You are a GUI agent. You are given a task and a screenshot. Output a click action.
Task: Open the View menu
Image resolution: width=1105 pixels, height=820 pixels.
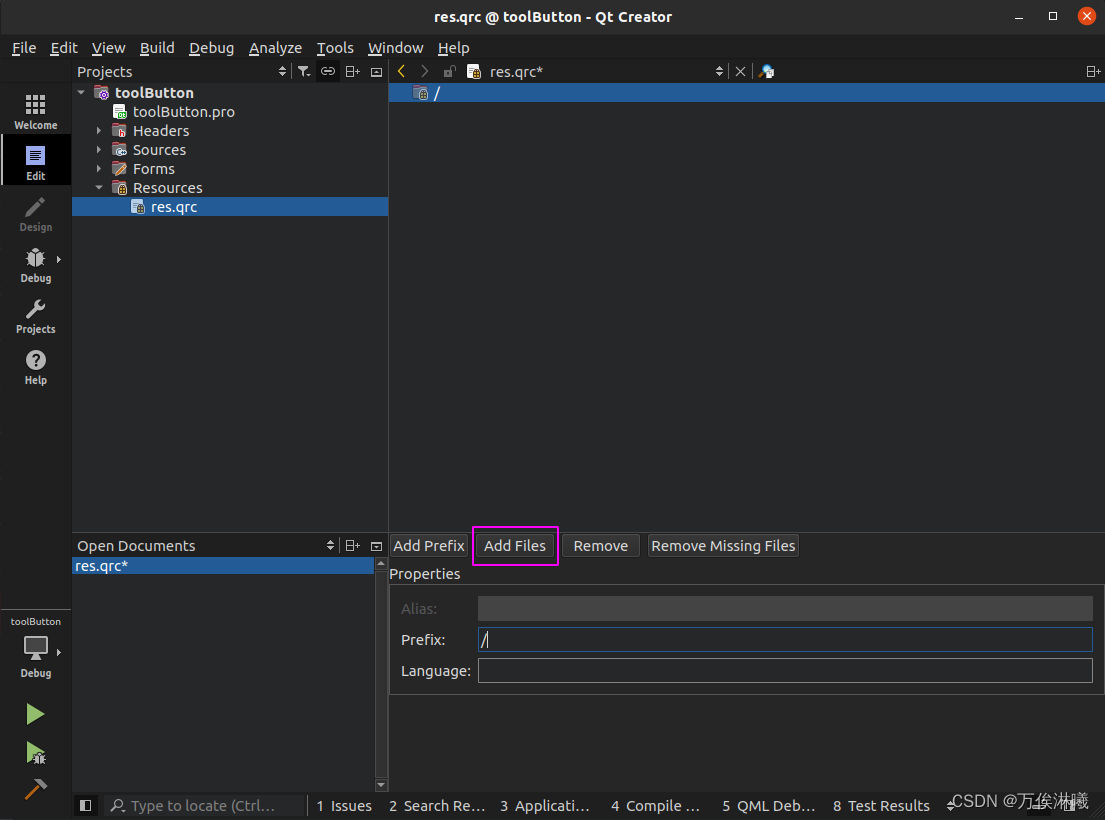[x=108, y=48]
